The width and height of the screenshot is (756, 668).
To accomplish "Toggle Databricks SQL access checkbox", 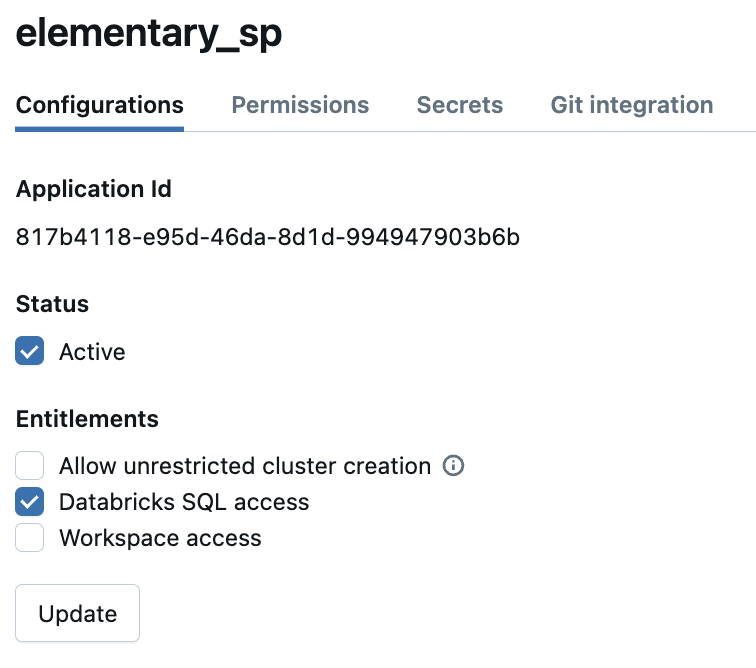I will 29,502.
